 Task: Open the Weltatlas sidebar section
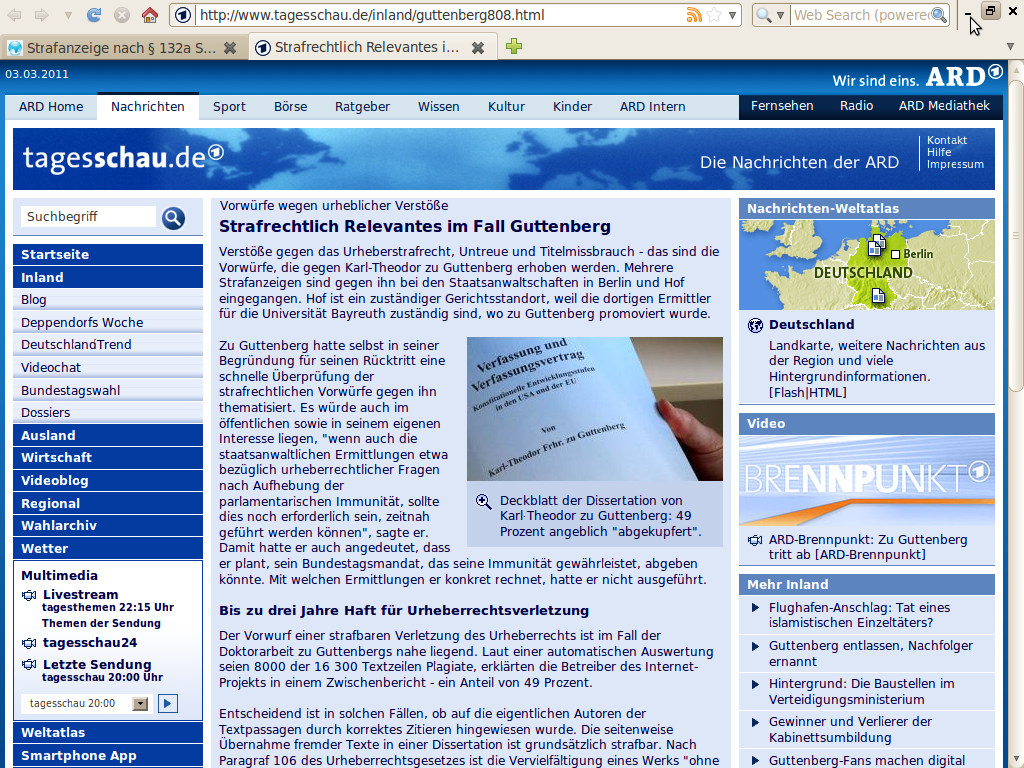click(x=108, y=733)
